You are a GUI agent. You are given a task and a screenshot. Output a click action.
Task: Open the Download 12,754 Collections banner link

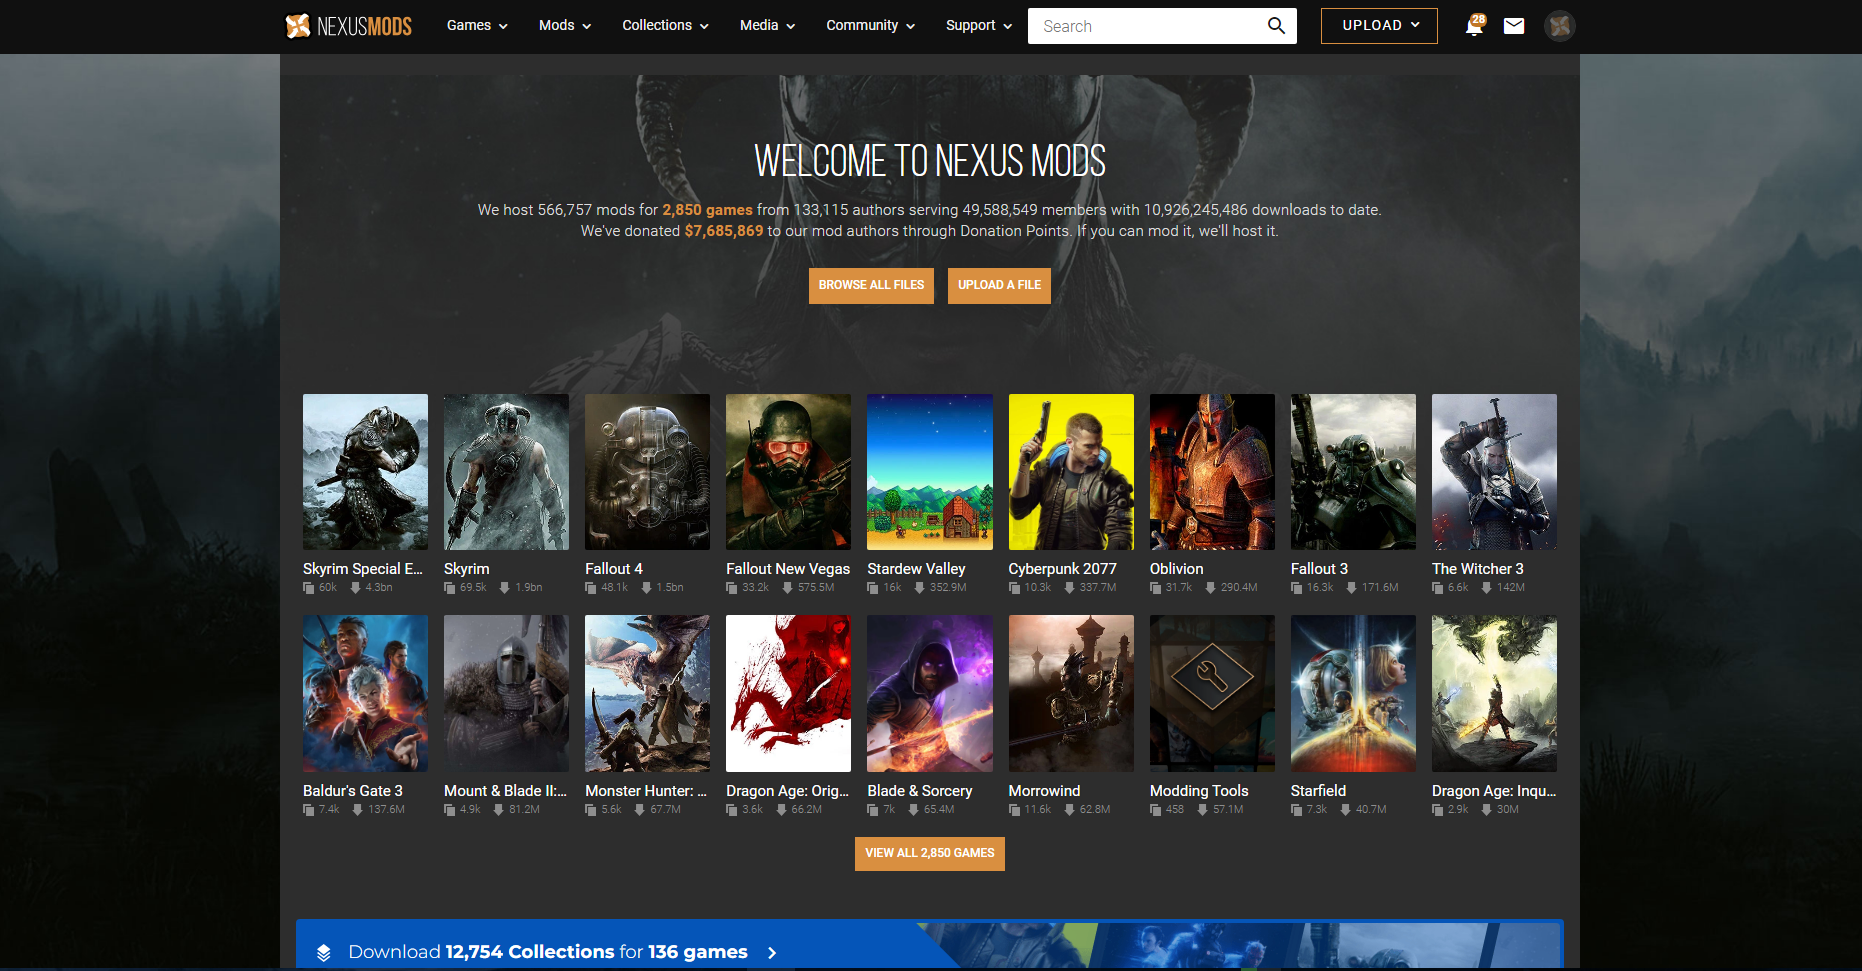click(x=548, y=952)
